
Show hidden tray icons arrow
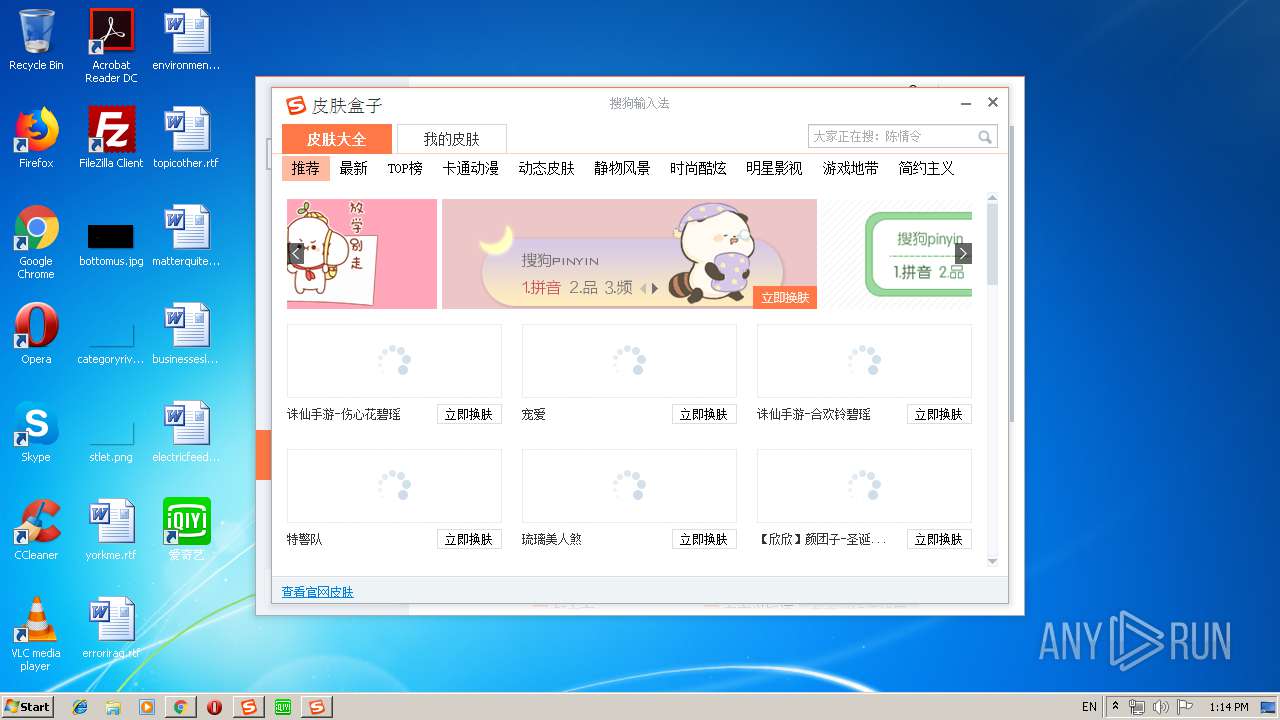point(1116,707)
